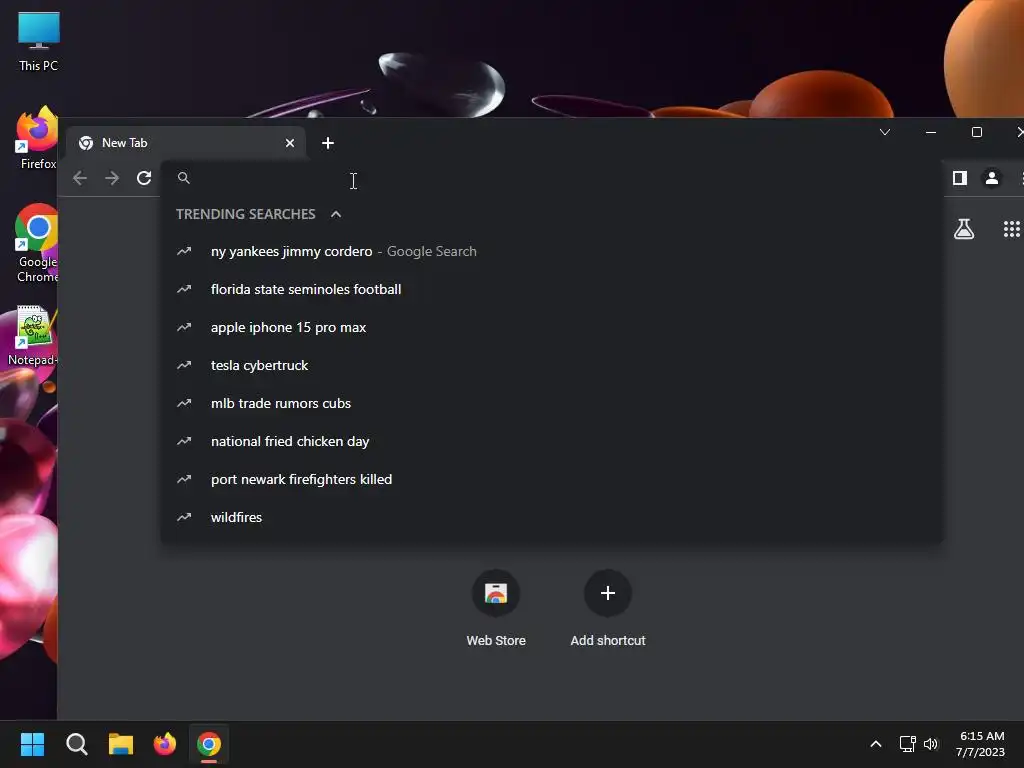Click the Add shortcut button

click(607, 609)
